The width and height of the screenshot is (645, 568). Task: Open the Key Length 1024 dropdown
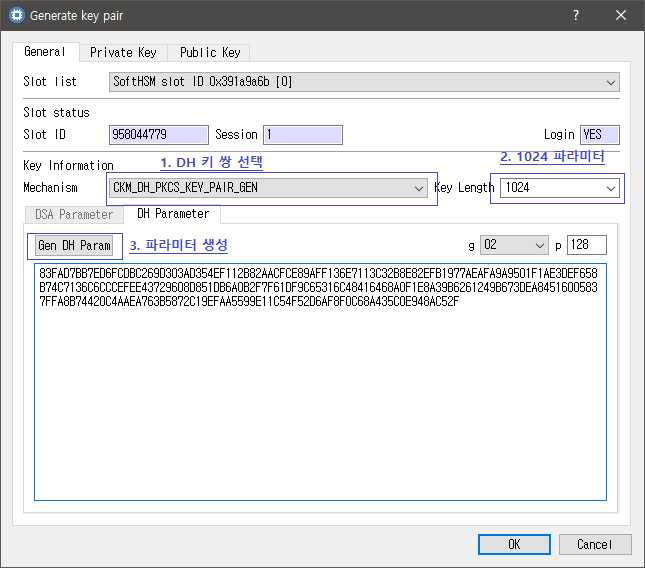(x=560, y=188)
